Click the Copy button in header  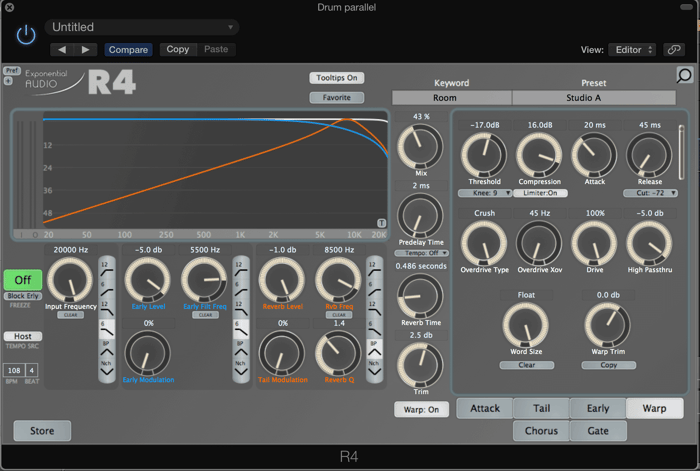point(178,50)
